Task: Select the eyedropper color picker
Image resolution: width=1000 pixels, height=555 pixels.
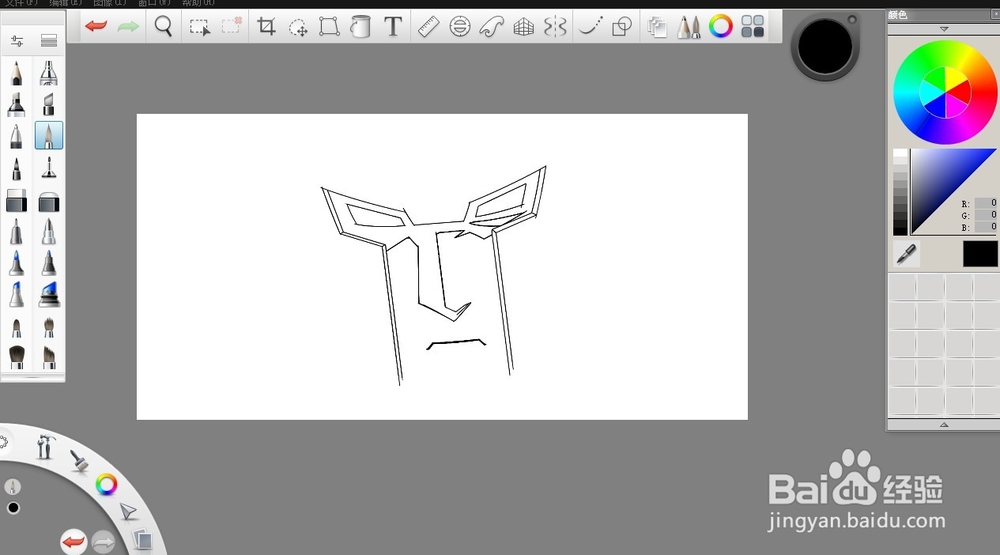Action: [906, 254]
